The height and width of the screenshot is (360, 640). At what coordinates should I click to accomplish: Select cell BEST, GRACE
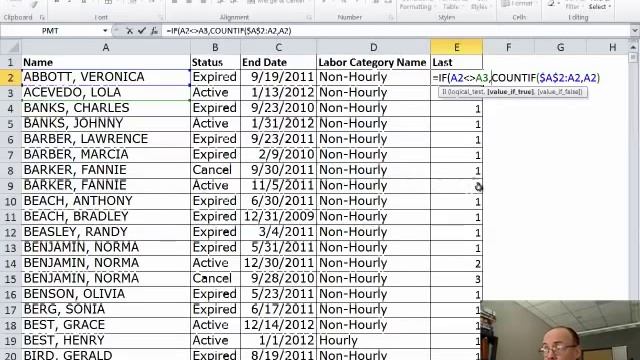[x=106, y=326]
